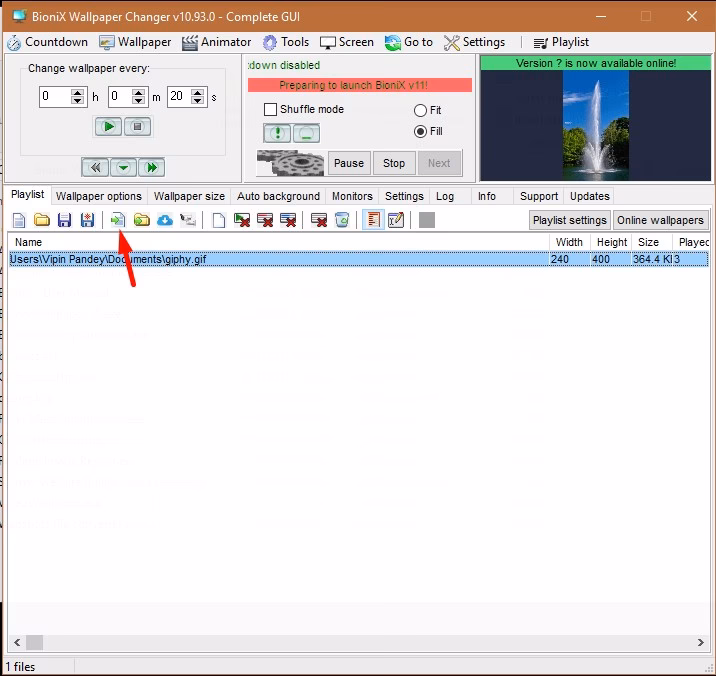Create a new playlist with the blank document icon

pos(19,221)
